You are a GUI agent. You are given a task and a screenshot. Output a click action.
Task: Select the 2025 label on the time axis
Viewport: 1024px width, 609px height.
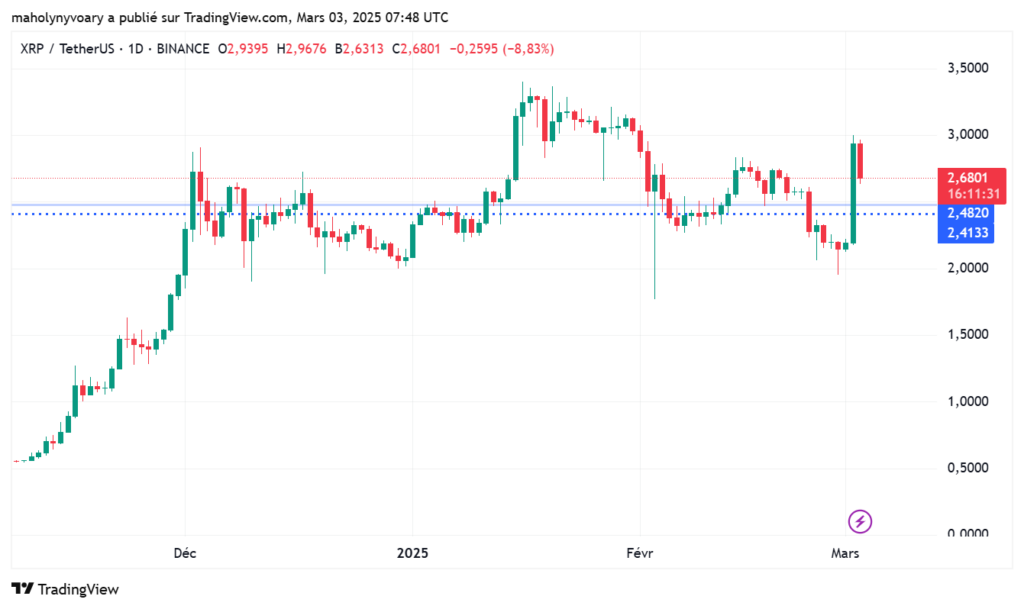click(x=413, y=552)
